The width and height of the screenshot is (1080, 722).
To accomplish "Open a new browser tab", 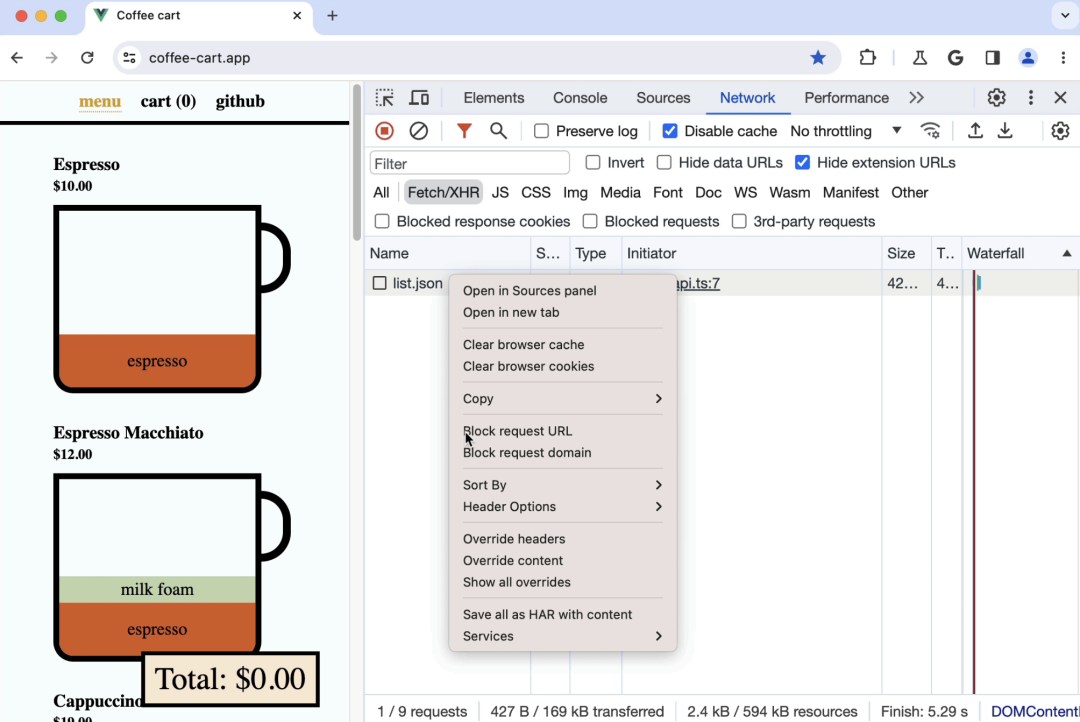I will [x=332, y=15].
